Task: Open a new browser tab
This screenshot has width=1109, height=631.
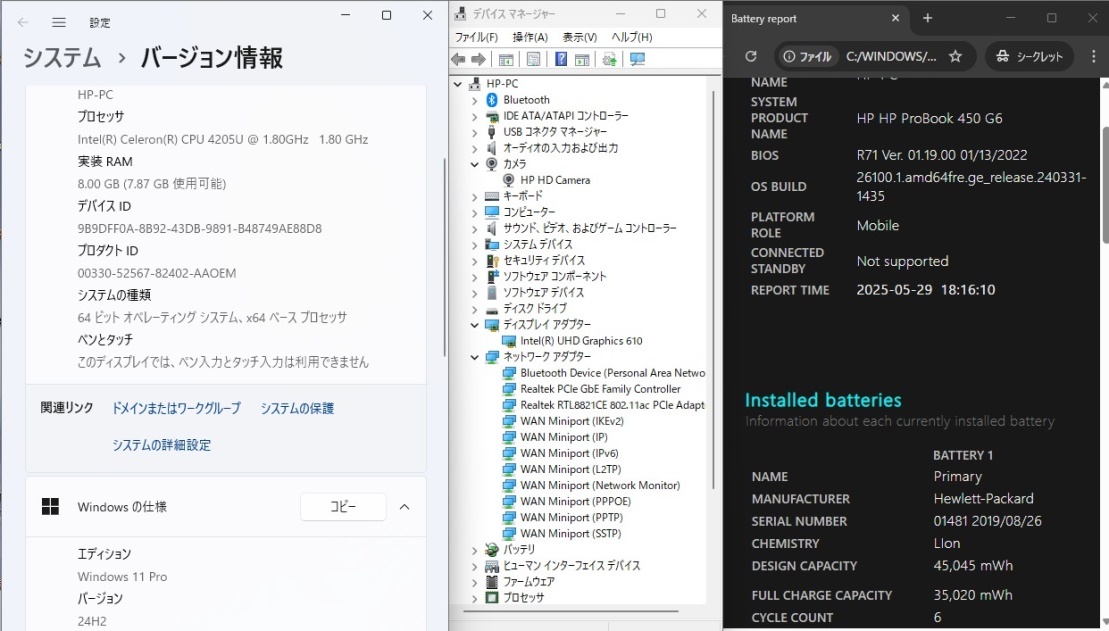Action: [928, 18]
